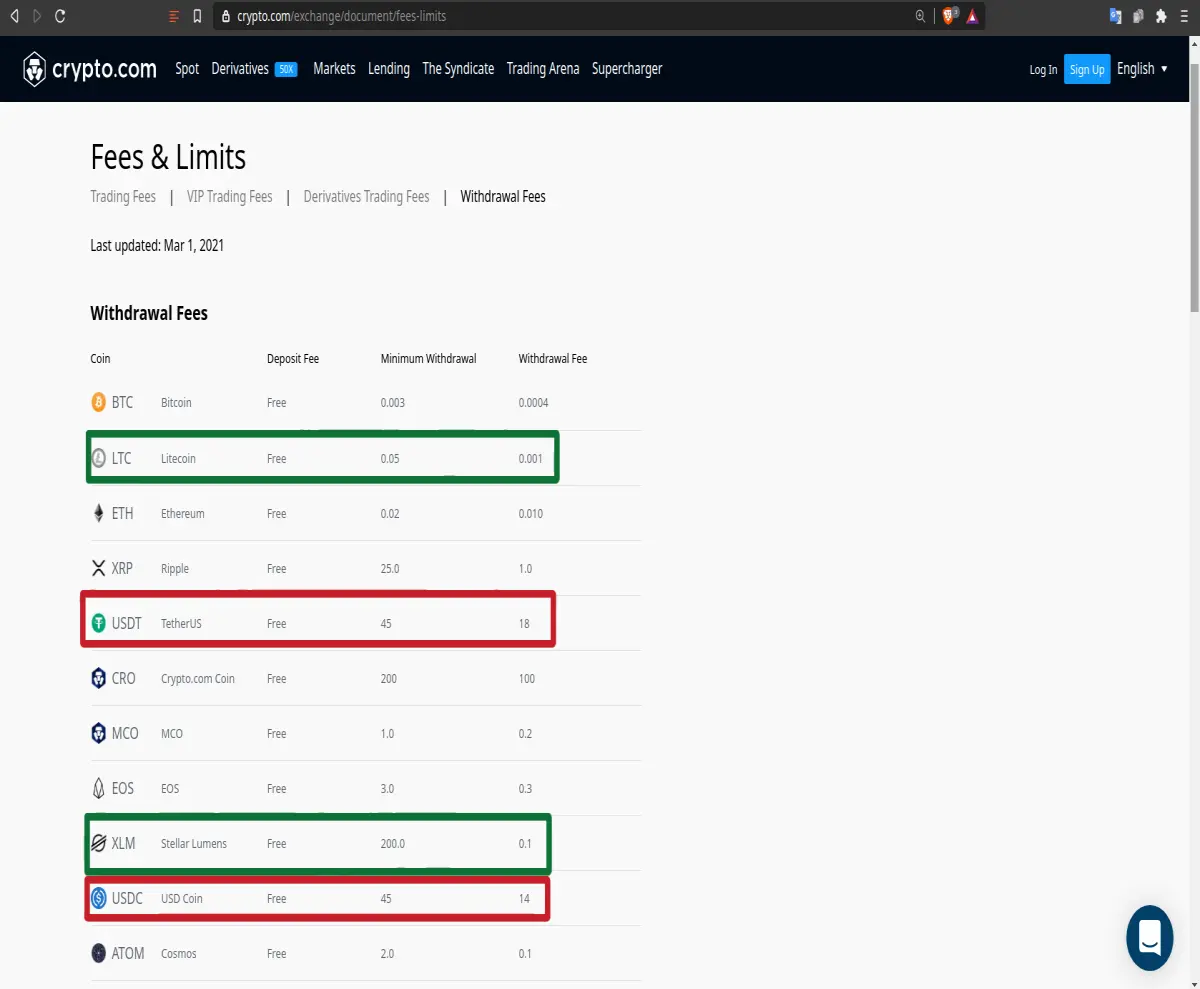Viewport: 1200px width, 989px height.
Task: Click the CRO coin icon
Action: tap(98, 678)
